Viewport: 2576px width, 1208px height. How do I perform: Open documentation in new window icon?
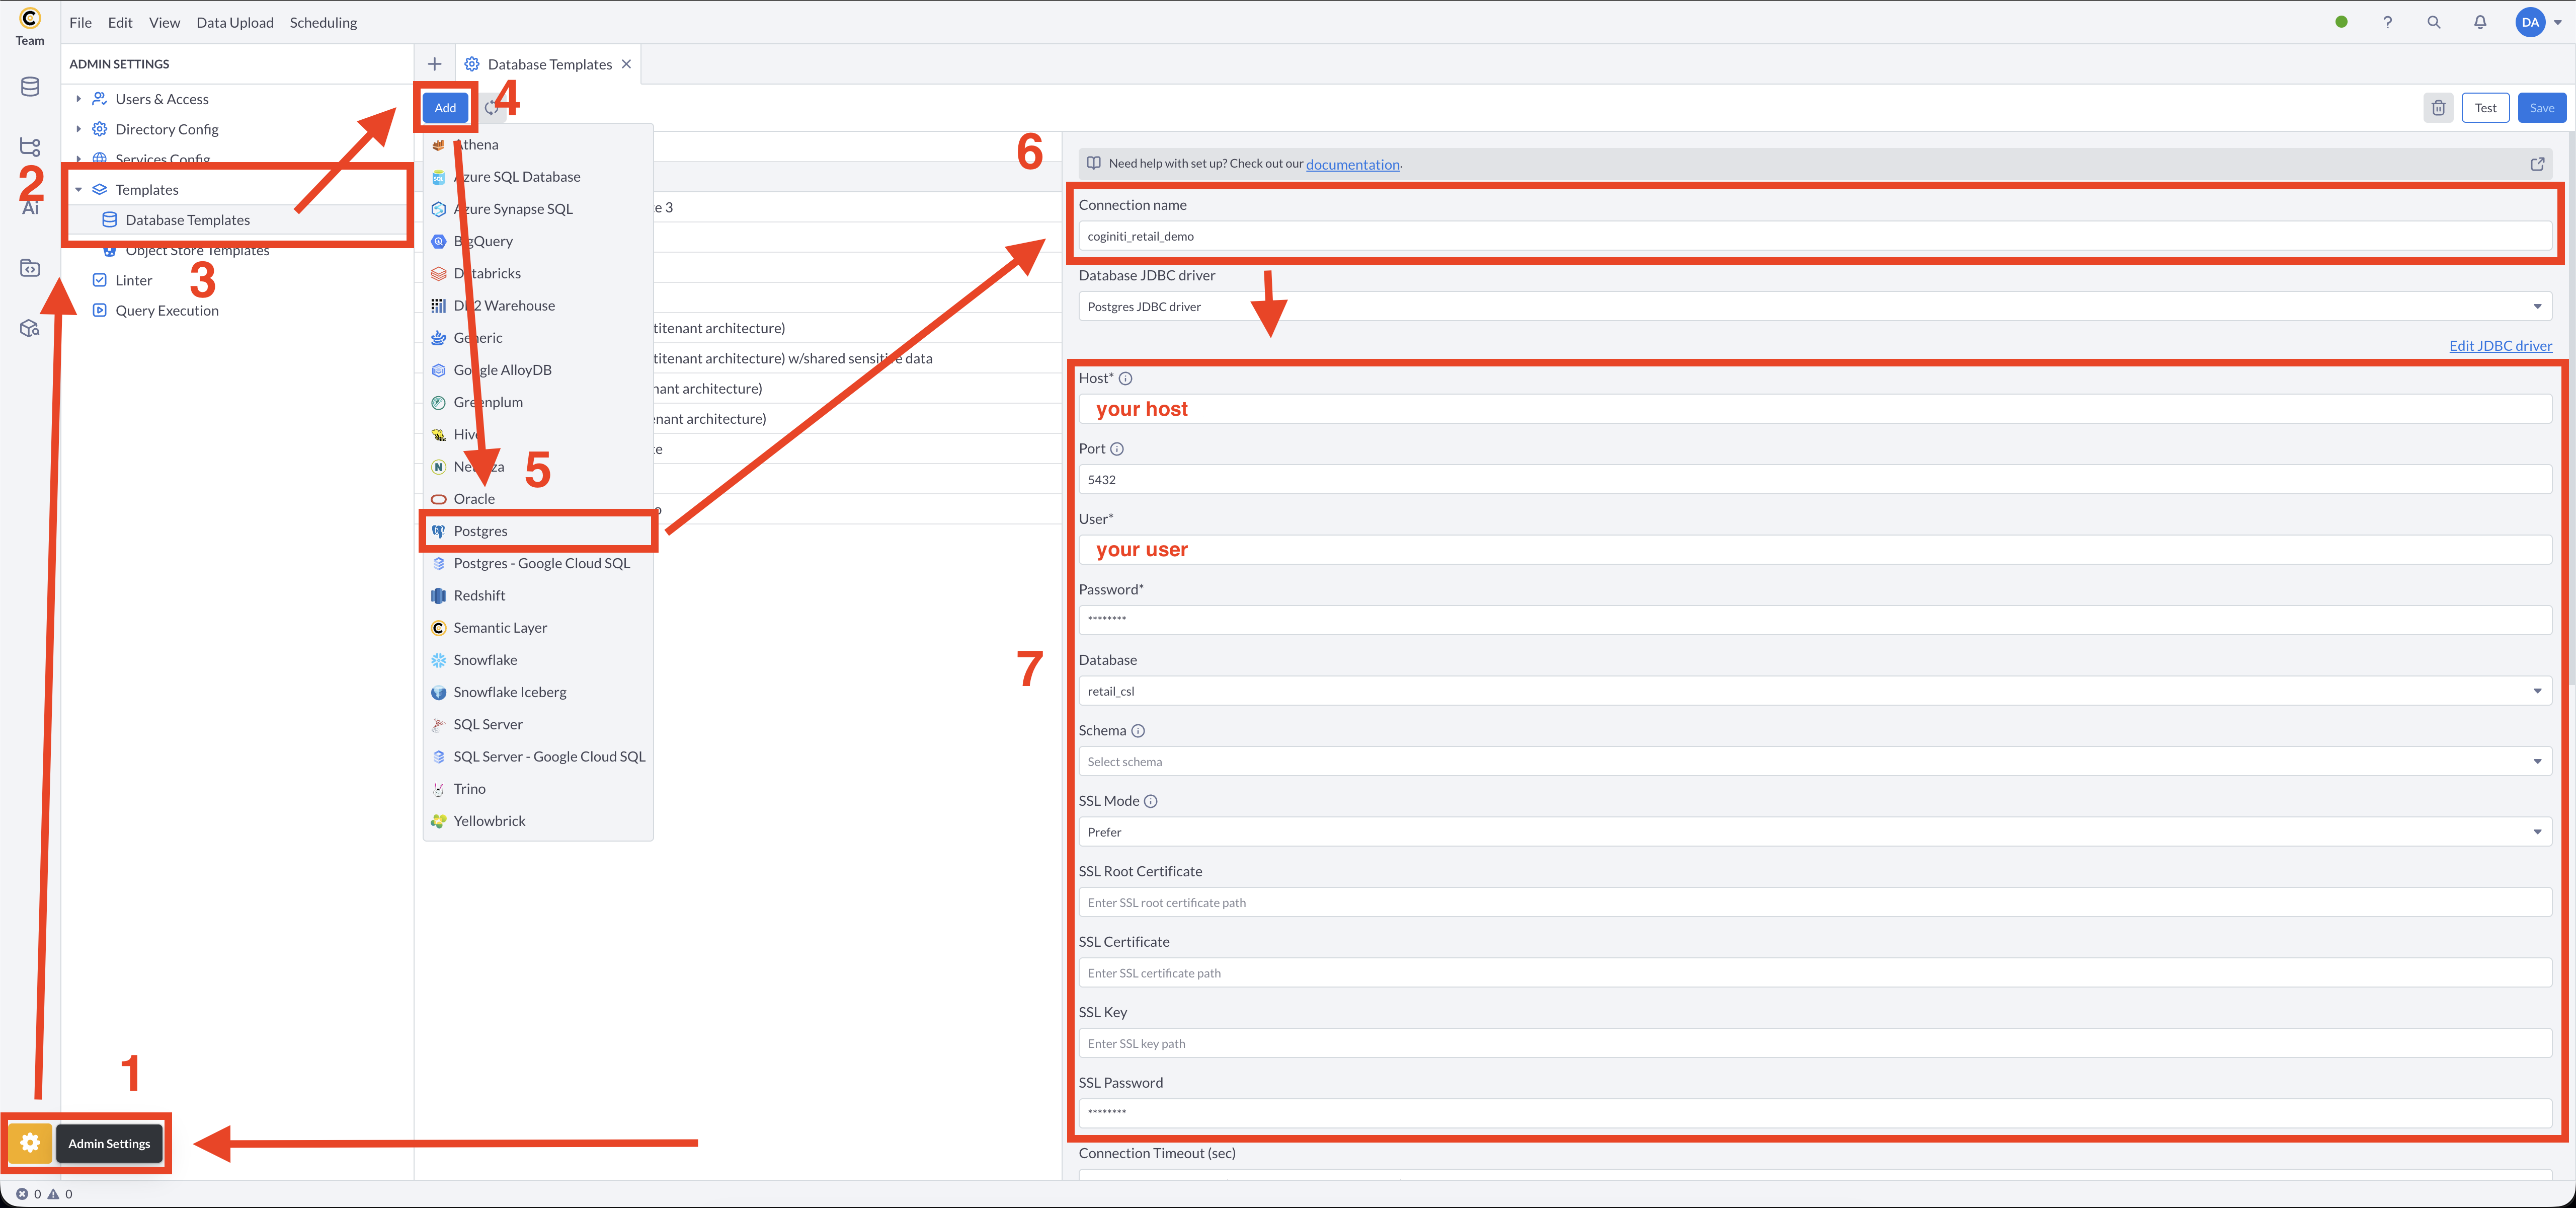point(2537,164)
